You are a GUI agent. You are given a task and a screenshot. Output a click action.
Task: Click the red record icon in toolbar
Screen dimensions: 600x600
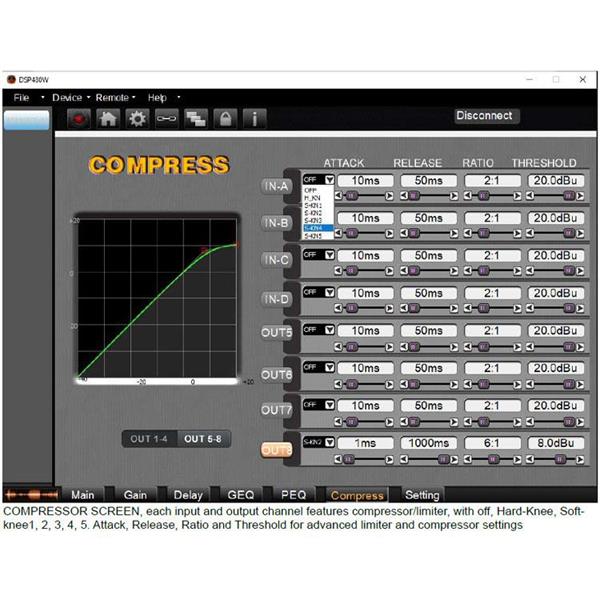pyautogui.click(x=81, y=119)
